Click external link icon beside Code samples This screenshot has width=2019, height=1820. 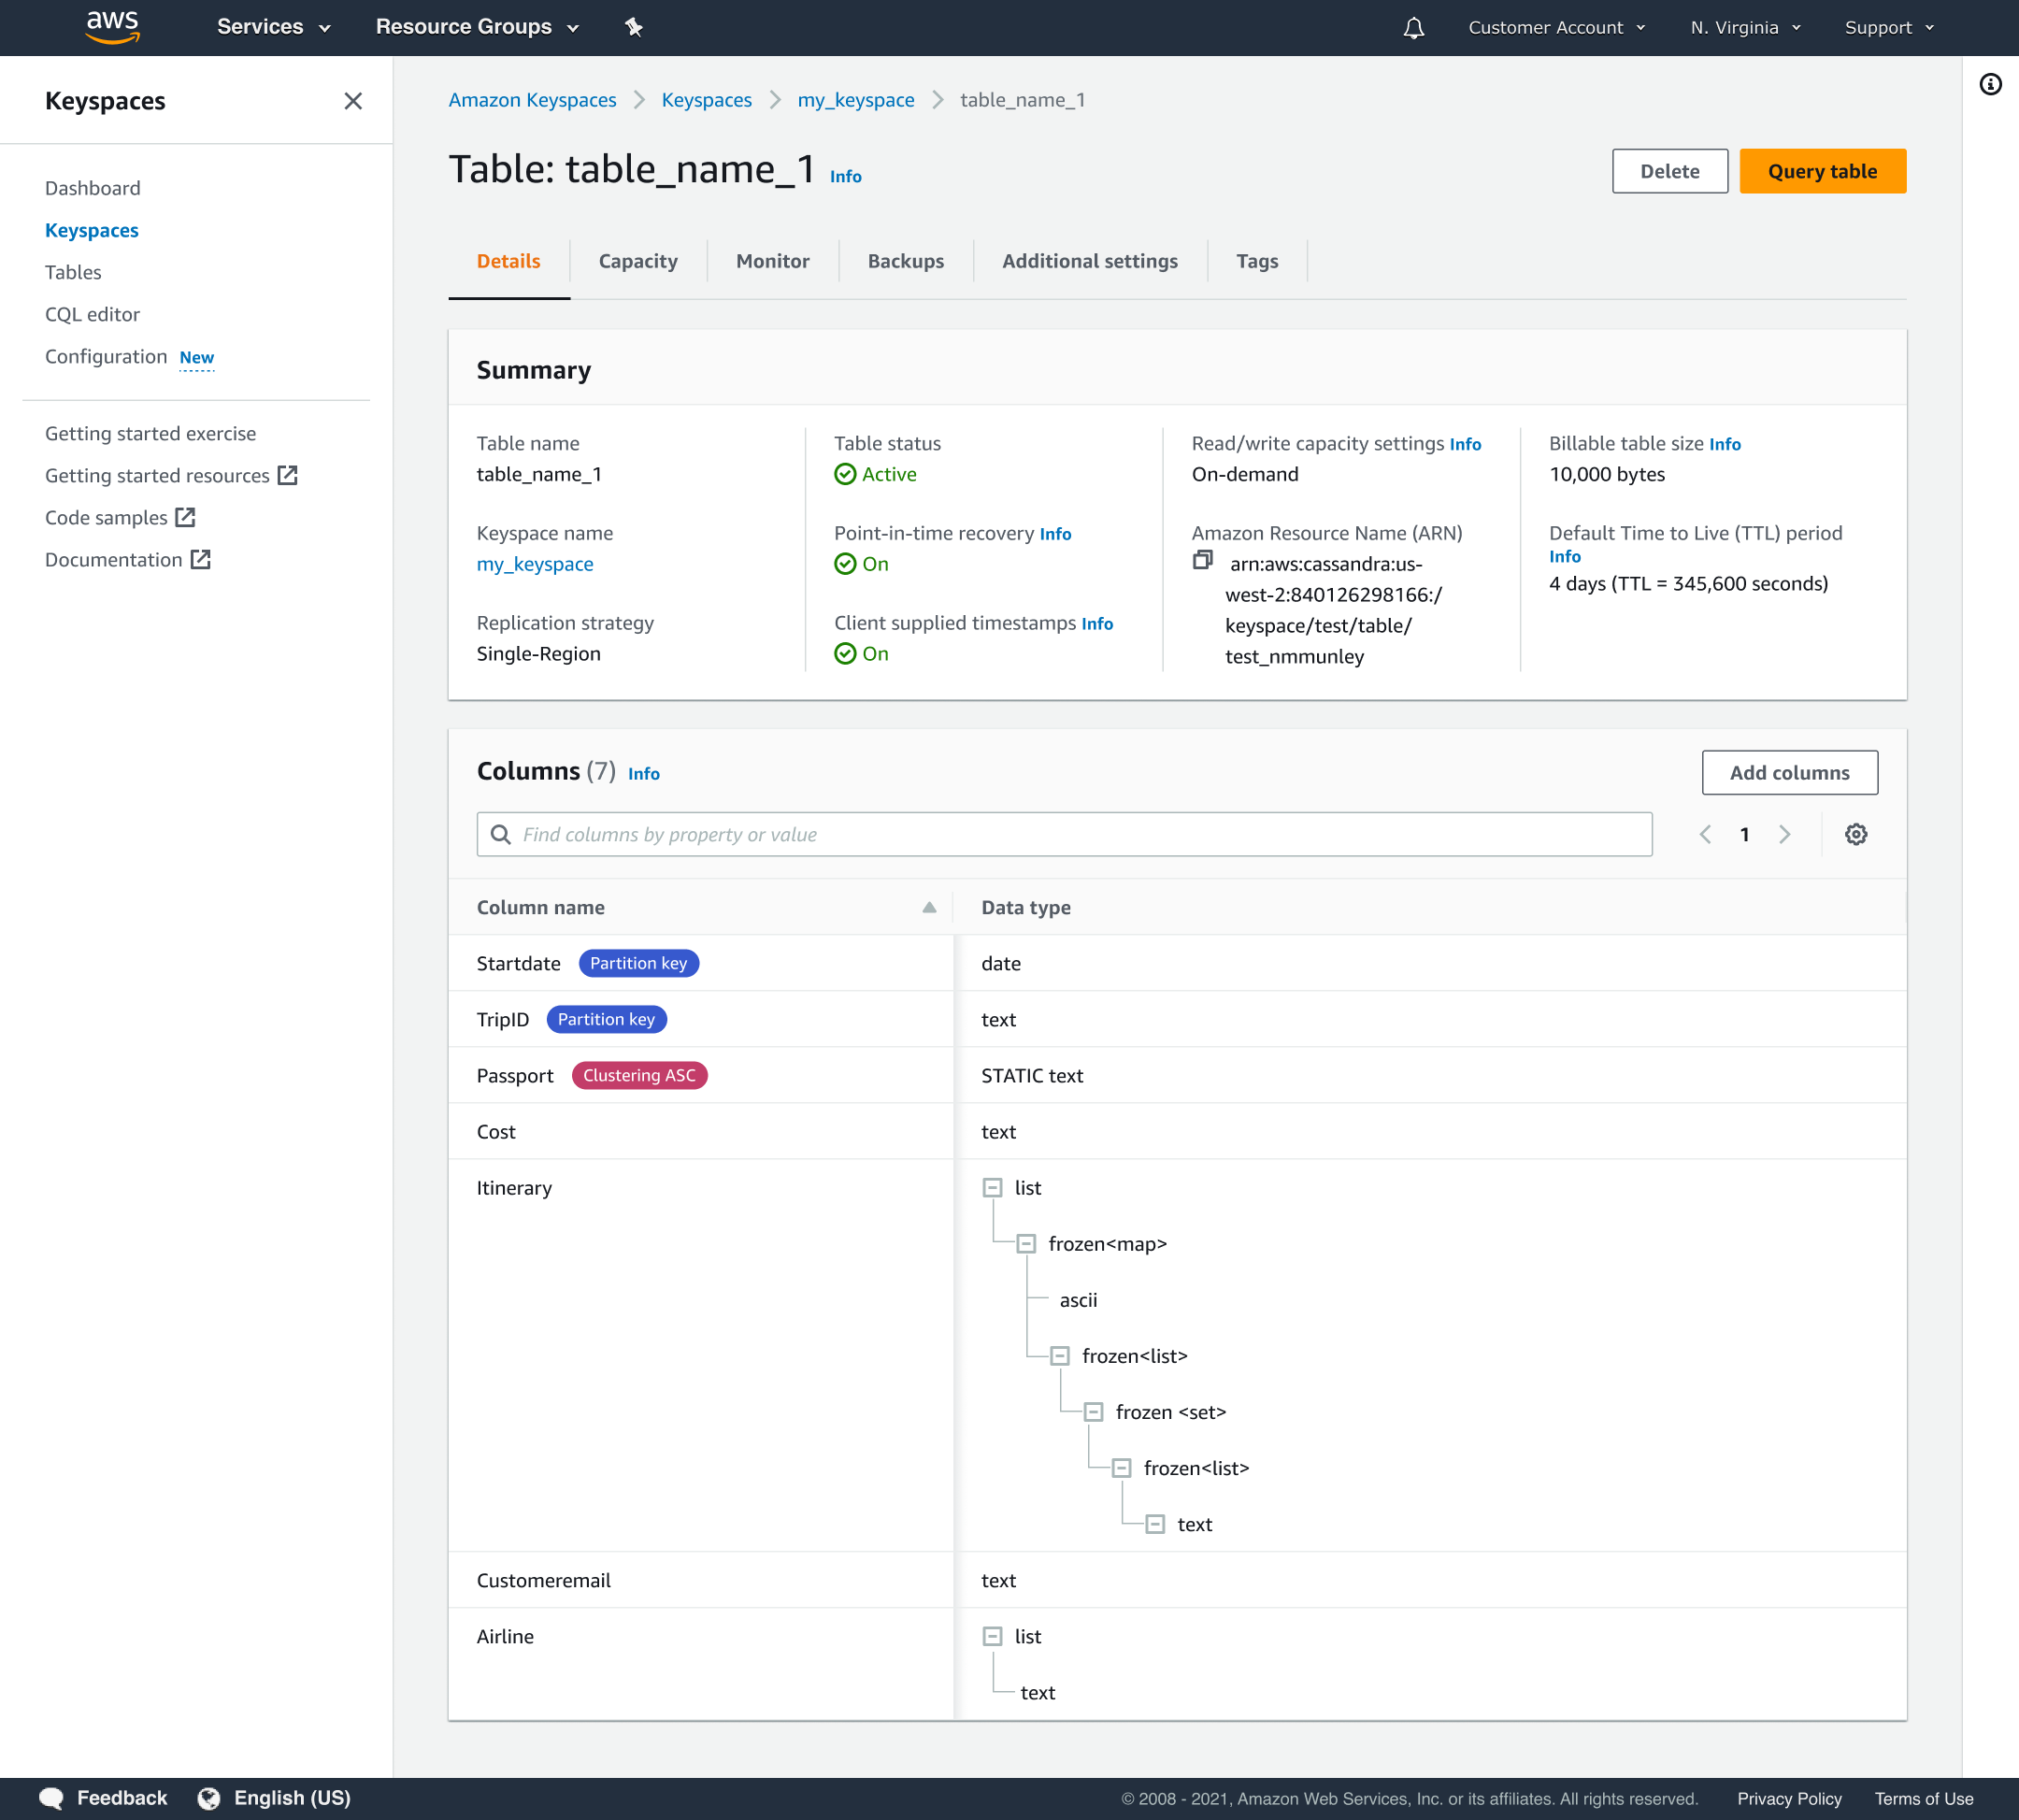click(x=185, y=517)
